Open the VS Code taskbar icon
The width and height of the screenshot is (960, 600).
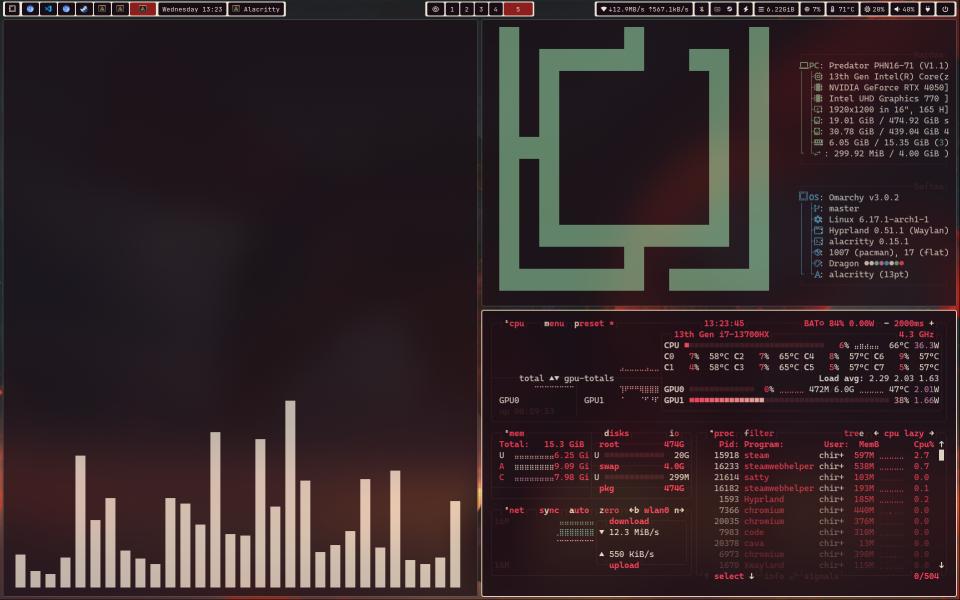click(x=48, y=9)
